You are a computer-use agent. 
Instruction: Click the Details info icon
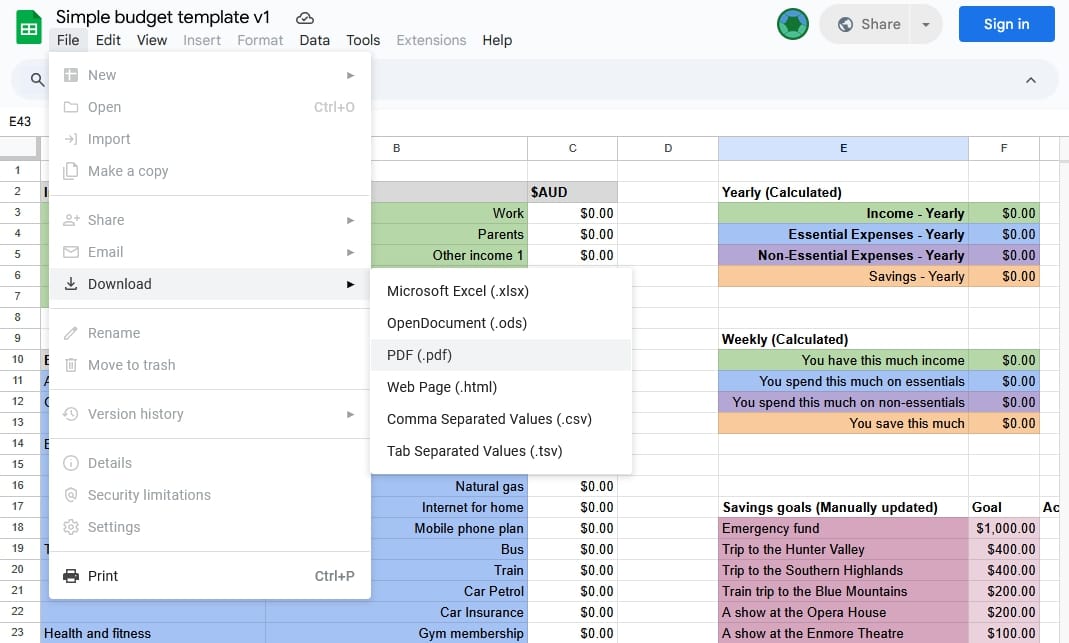tap(71, 463)
